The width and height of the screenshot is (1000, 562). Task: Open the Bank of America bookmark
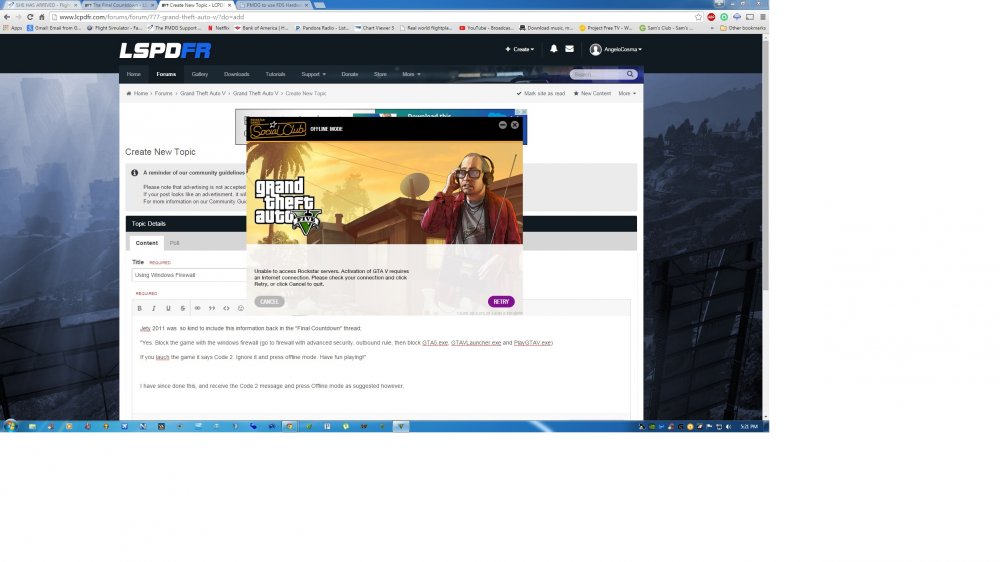(x=262, y=28)
